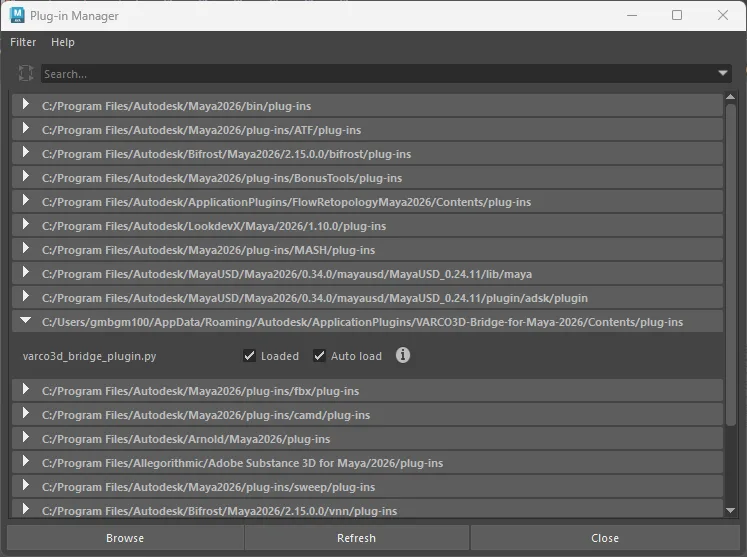Click the Close button at bottom

point(605,538)
